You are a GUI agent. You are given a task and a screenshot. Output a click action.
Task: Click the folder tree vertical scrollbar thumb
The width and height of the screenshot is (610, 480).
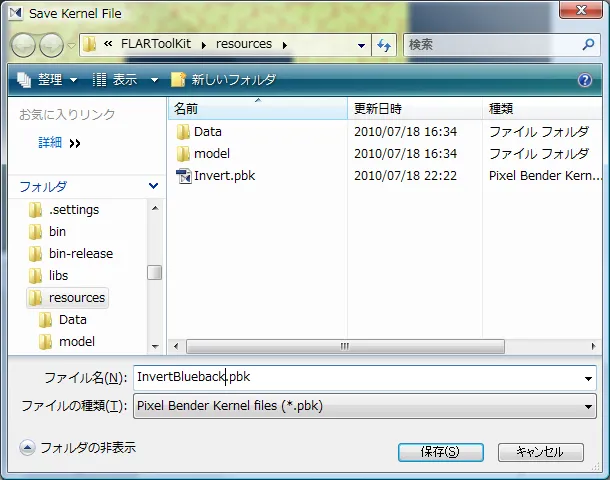[155, 272]
